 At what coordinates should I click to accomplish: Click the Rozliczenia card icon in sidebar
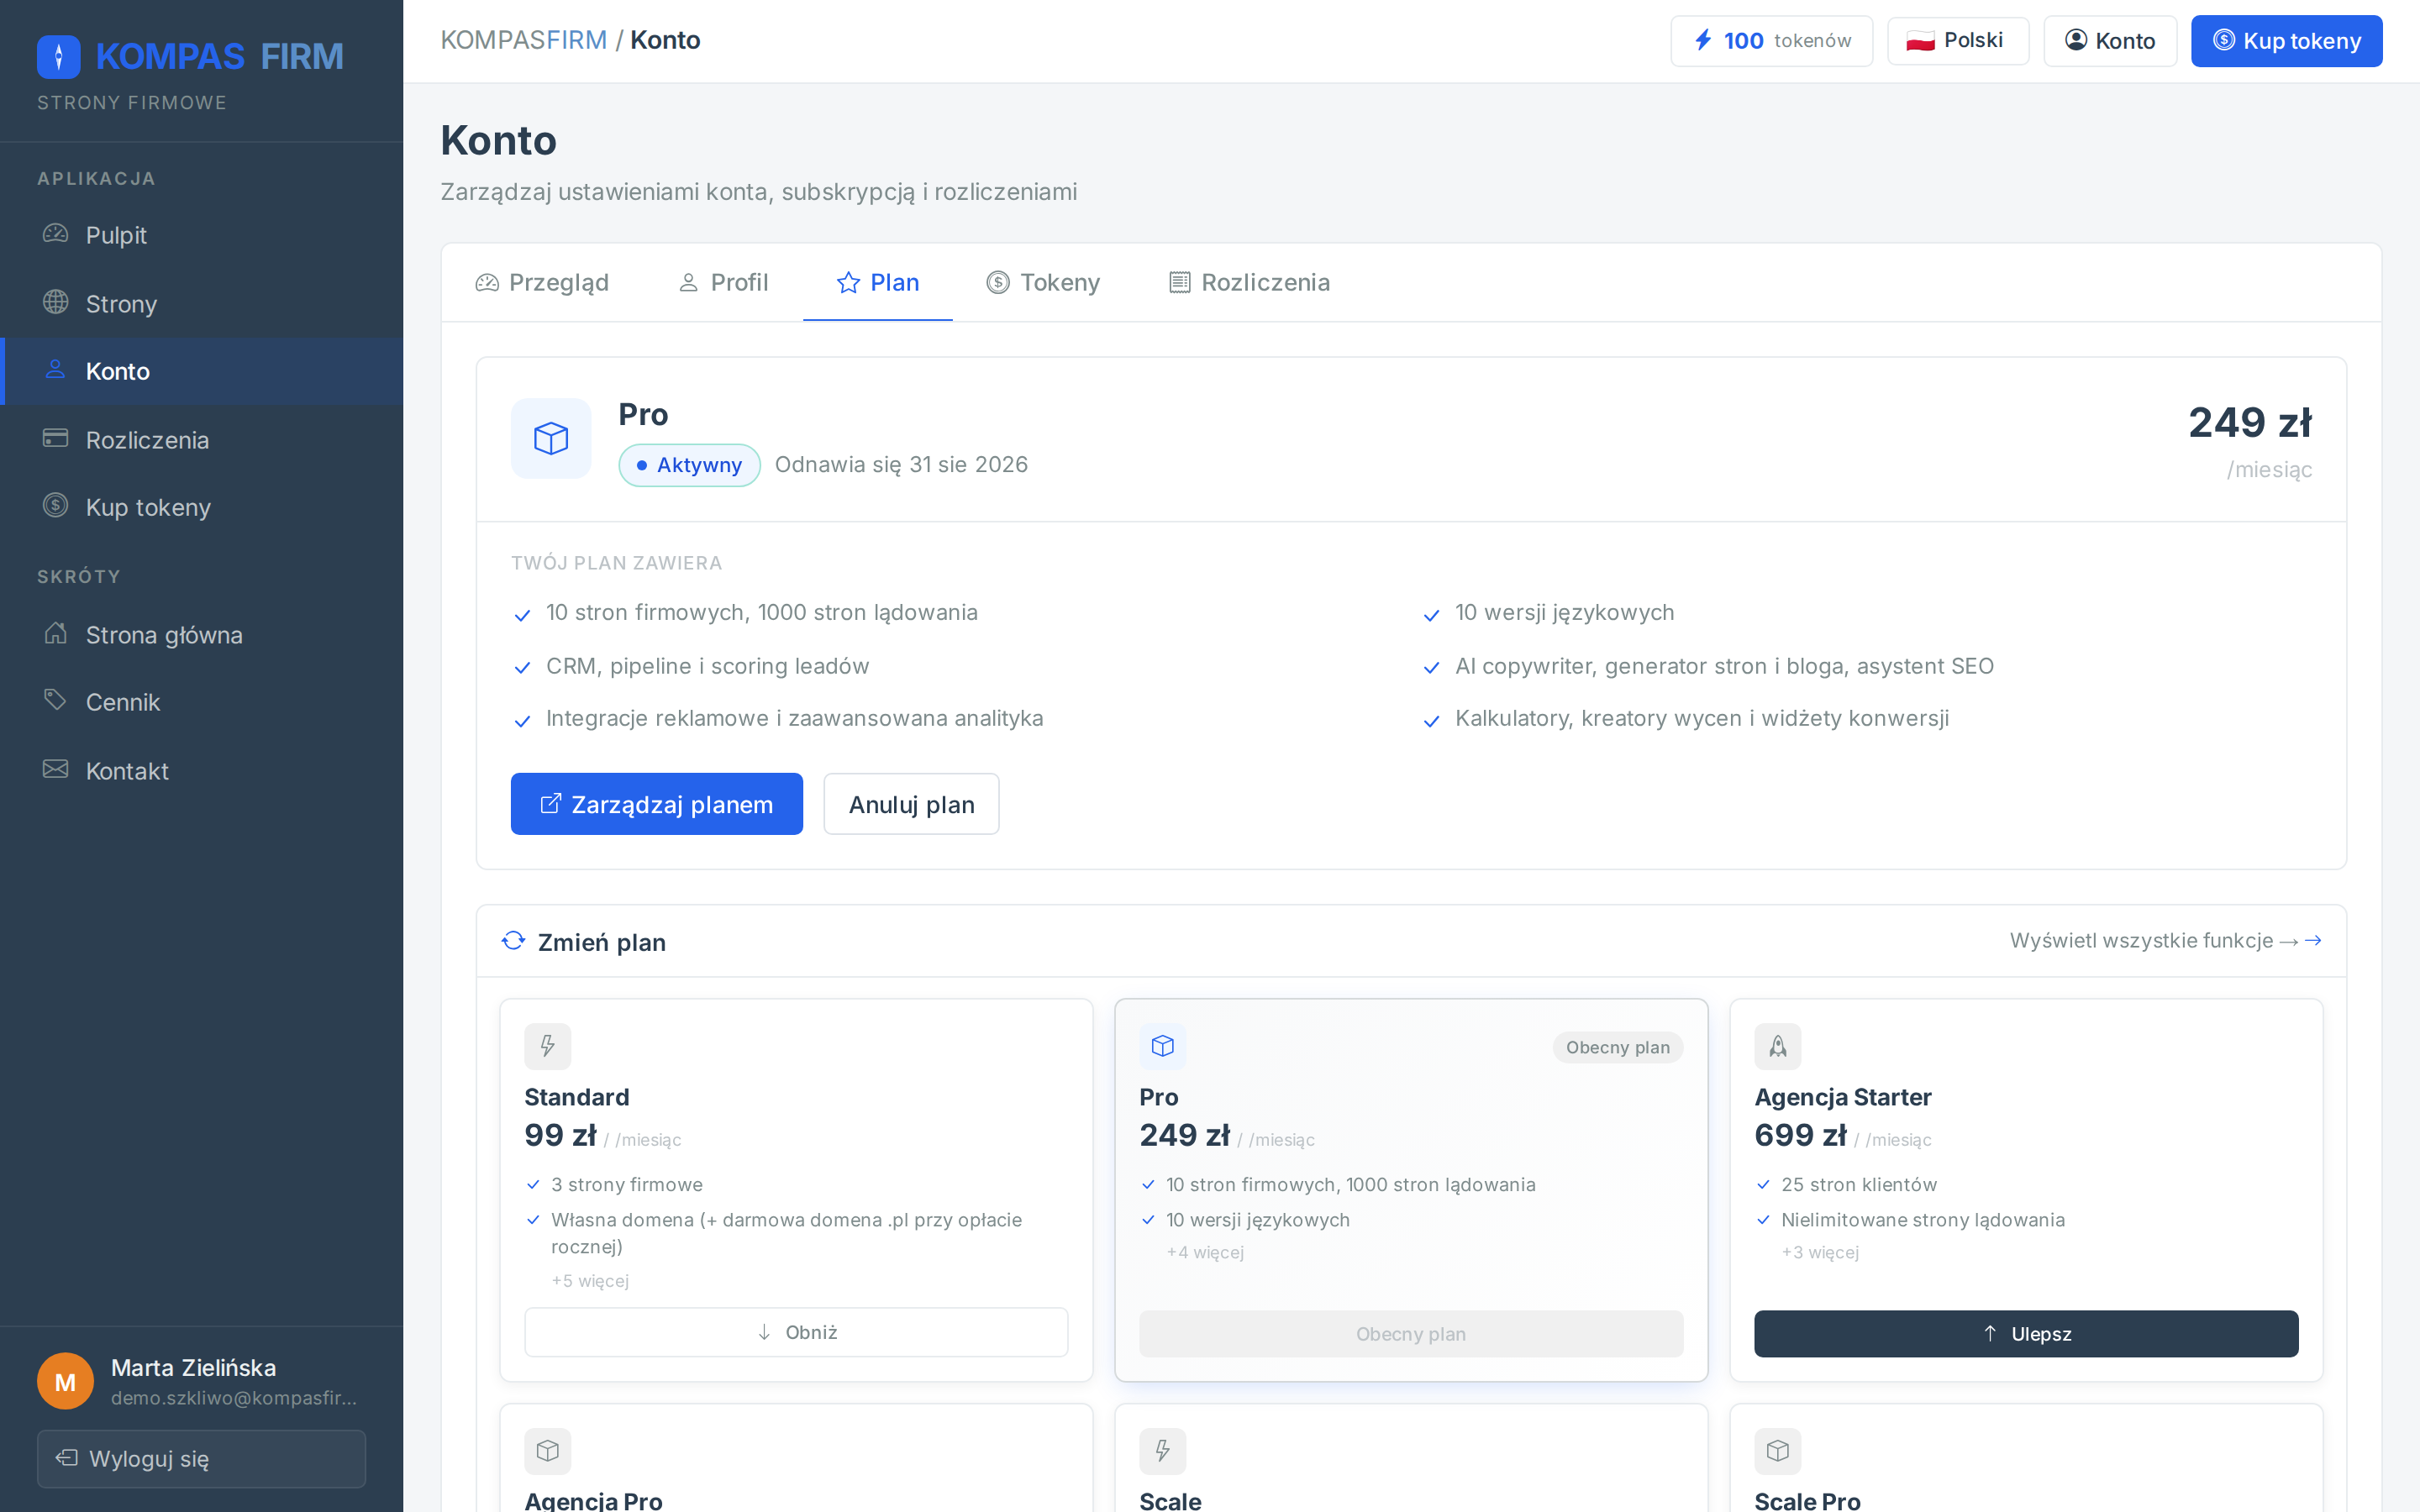click(x=56, y=438)
